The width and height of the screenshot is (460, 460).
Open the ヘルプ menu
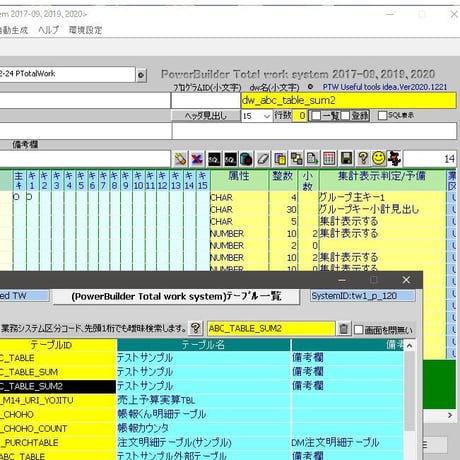coord(48,30)
